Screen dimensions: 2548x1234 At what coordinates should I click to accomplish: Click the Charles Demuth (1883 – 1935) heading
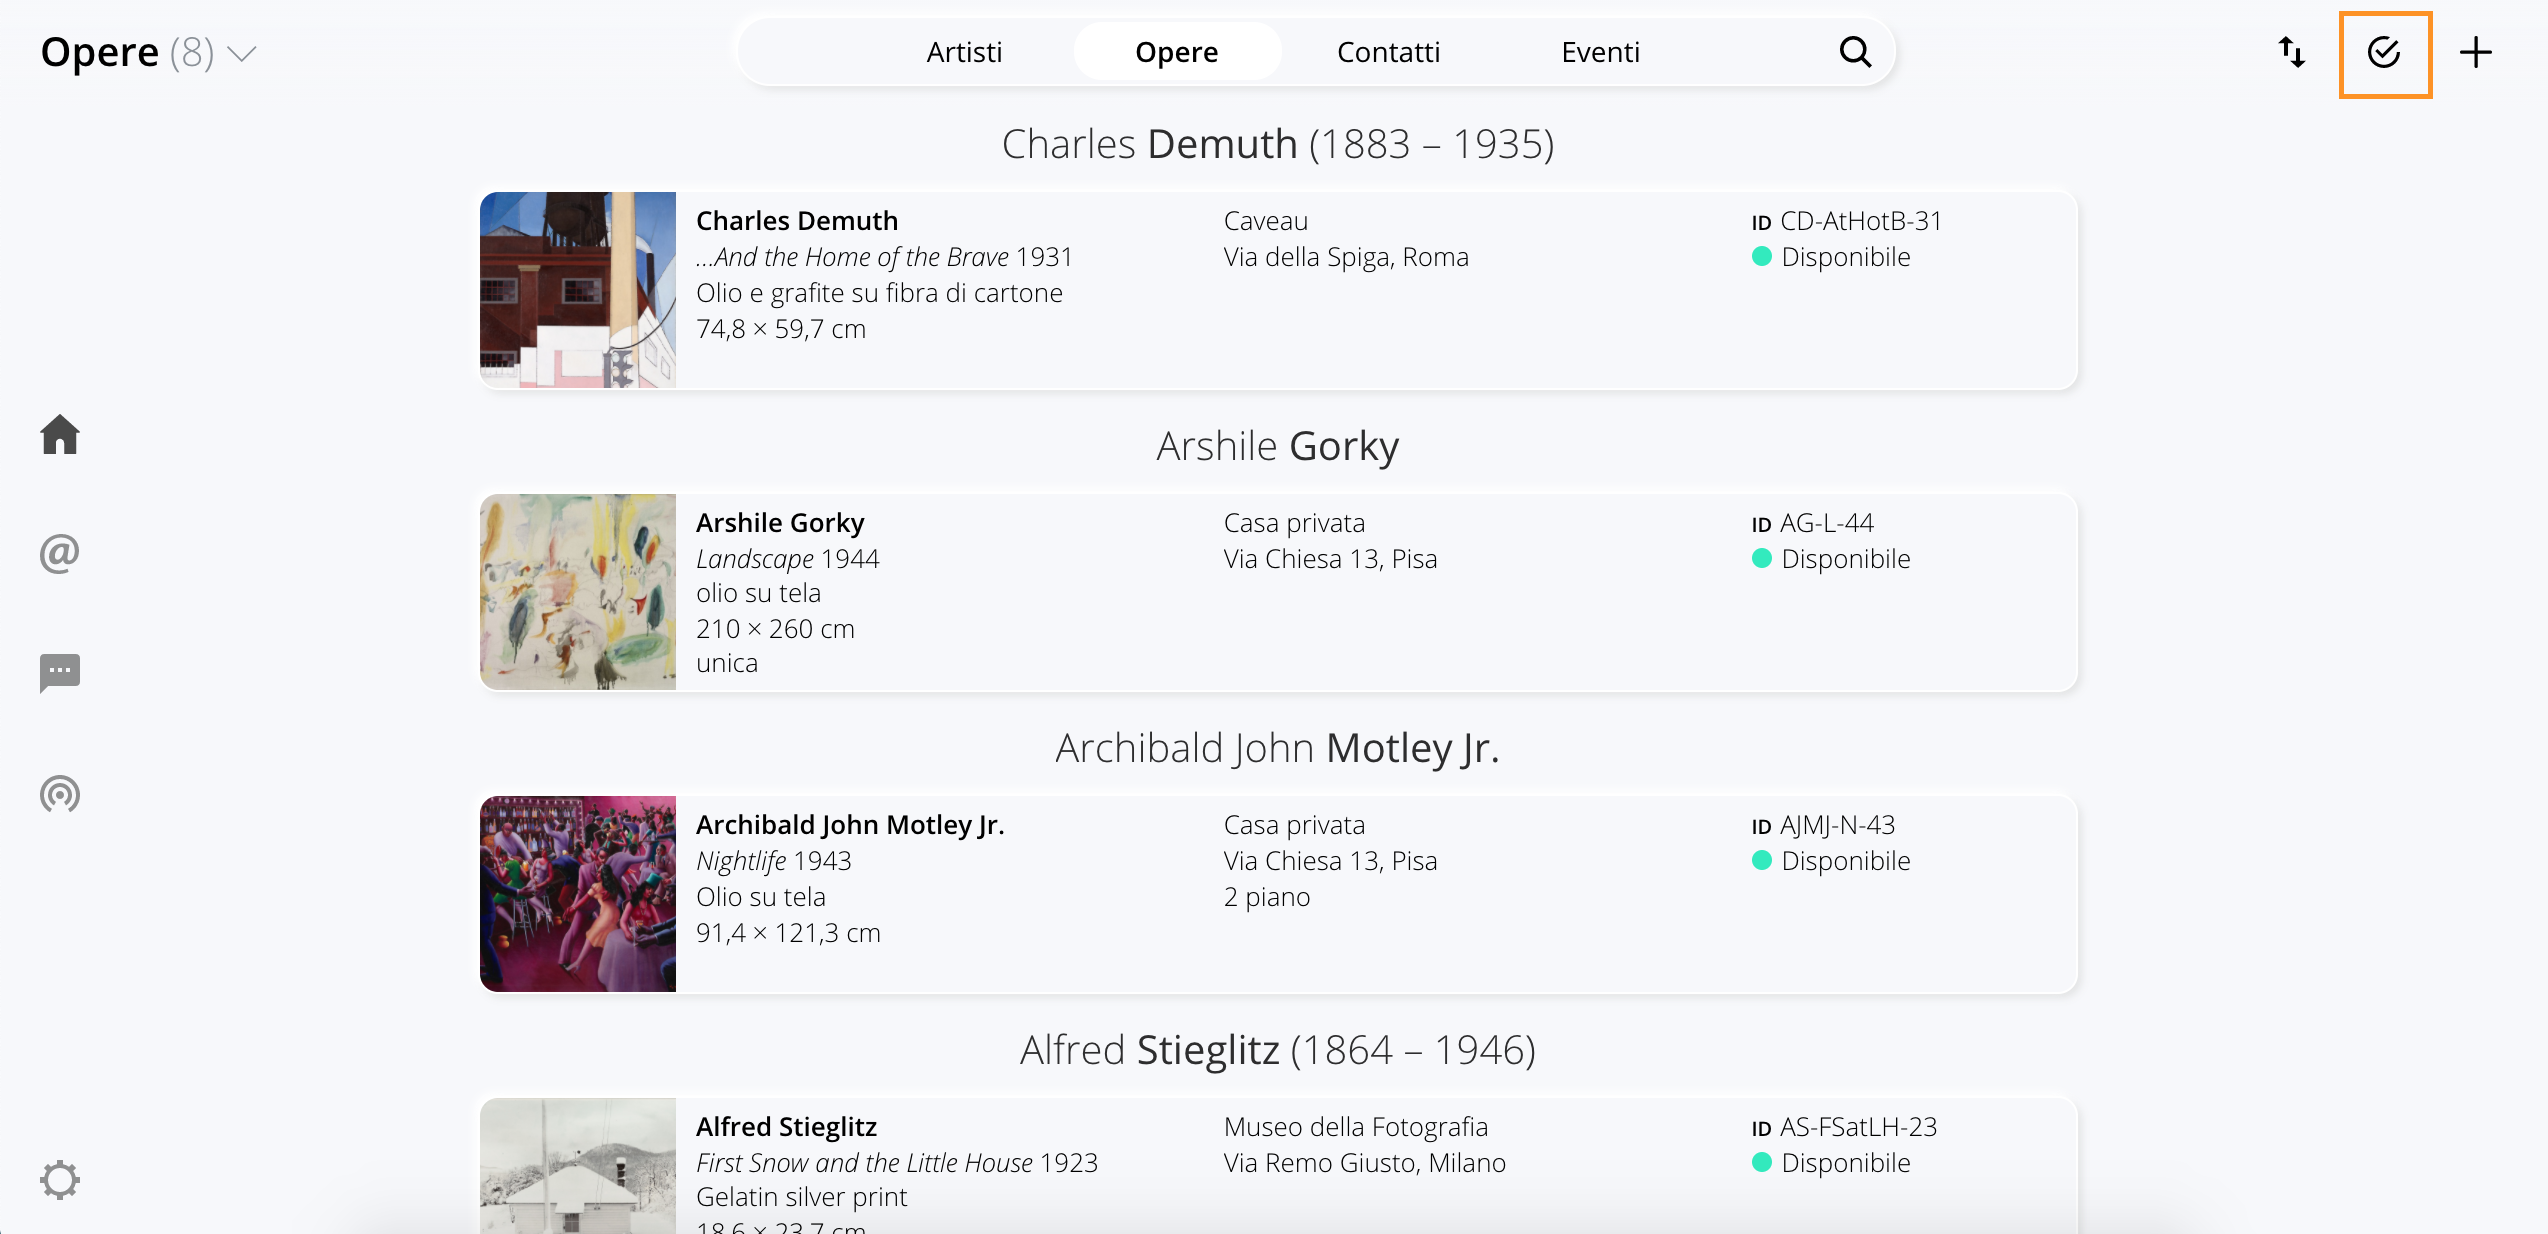(x=1278, y=144)
